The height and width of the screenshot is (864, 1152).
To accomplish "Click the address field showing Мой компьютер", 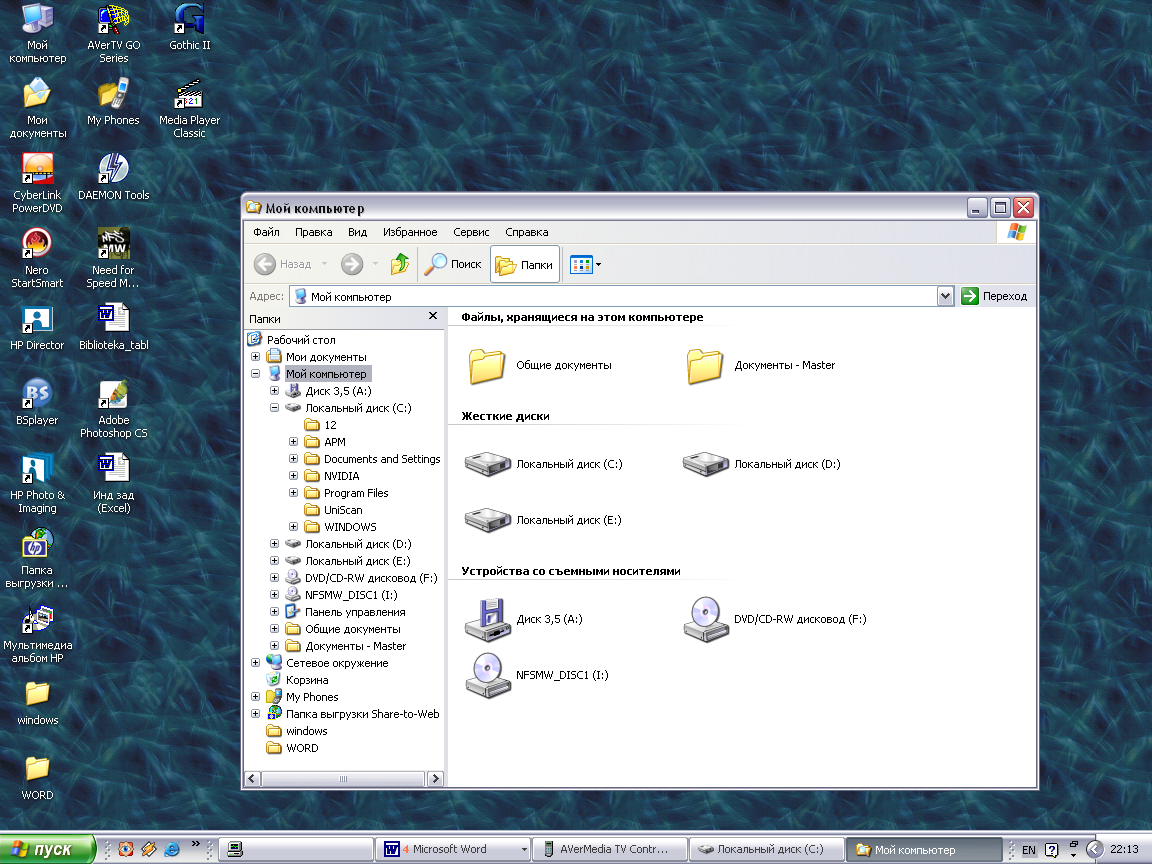I will pyautogui.click(x=613, y=296).
